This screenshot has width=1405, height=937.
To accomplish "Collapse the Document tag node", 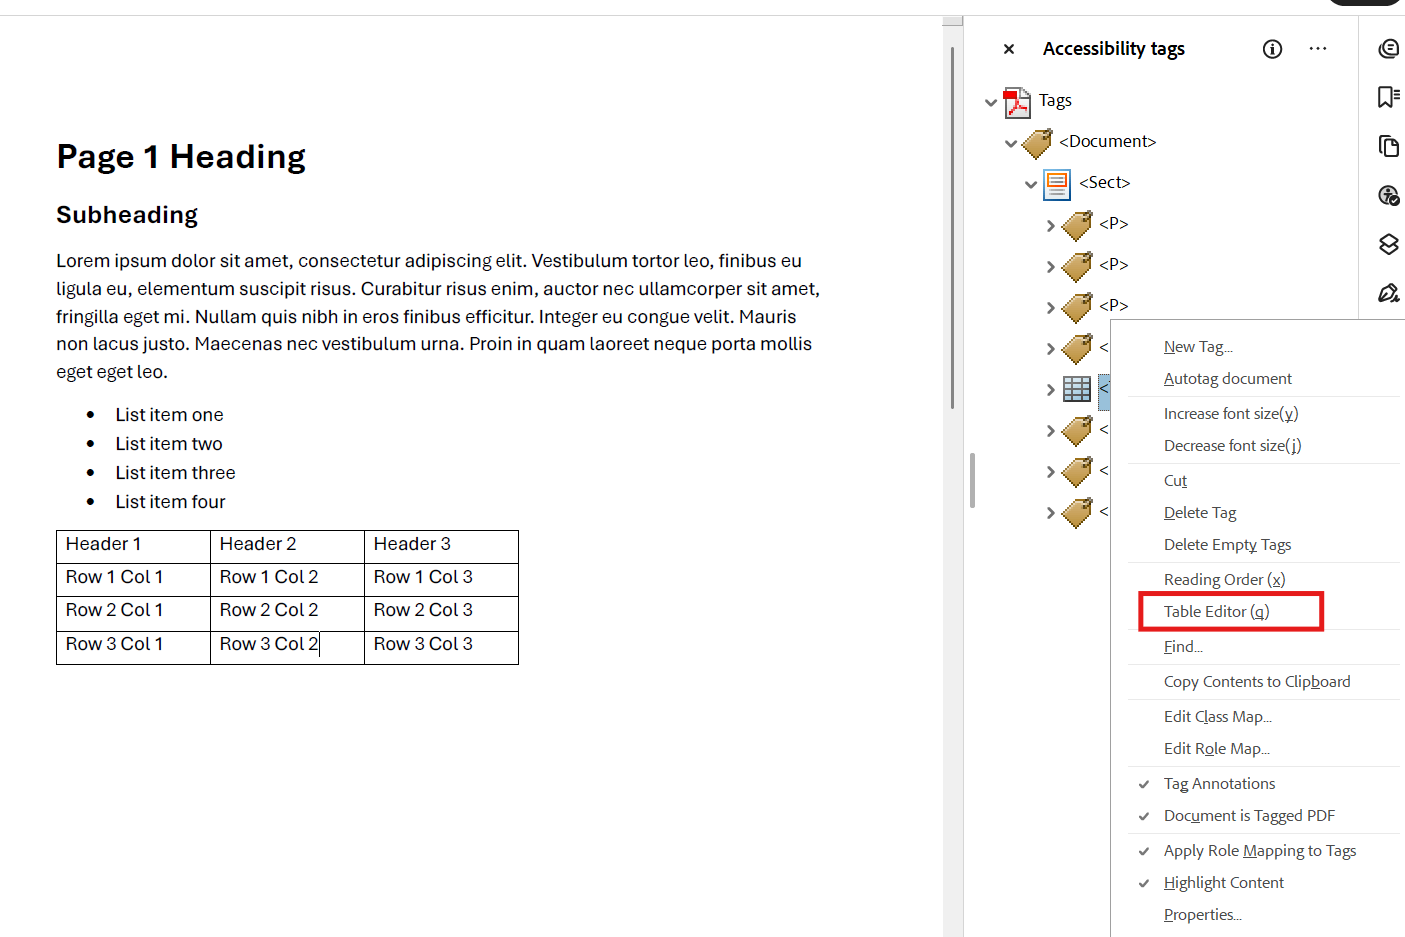I will [x=1011, y=143].
